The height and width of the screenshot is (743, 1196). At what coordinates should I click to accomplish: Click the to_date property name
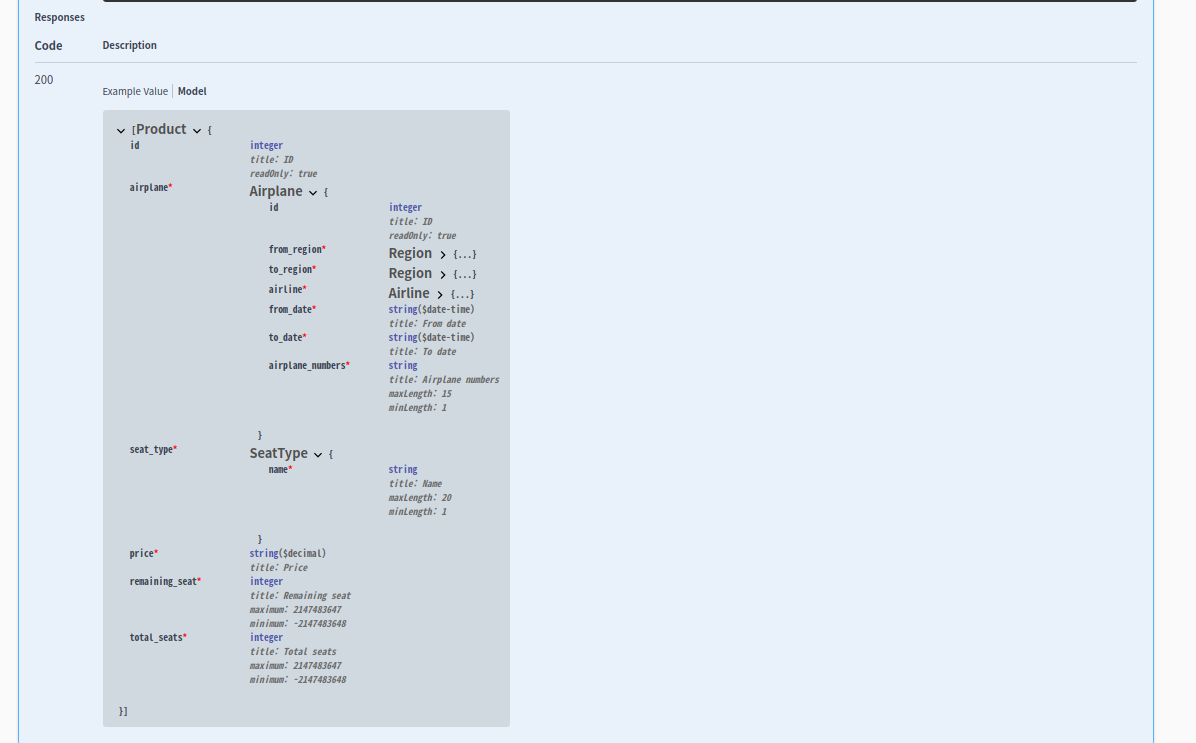(285, 337)
